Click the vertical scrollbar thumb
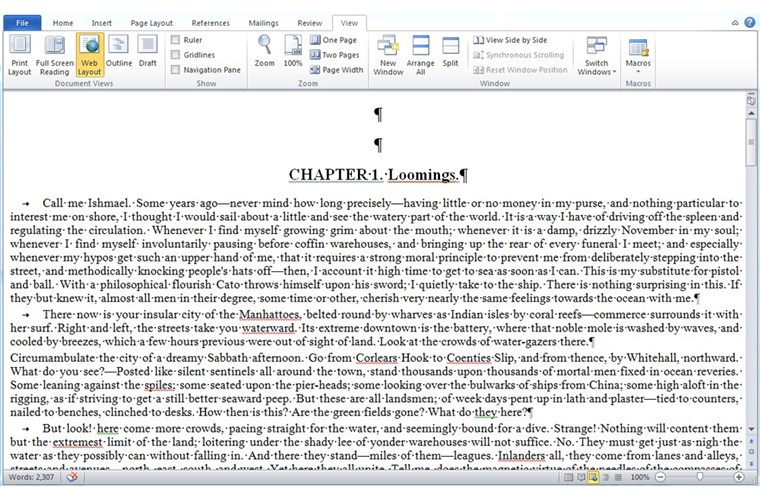This screenshot has height=500, width=760. [751, 142]
